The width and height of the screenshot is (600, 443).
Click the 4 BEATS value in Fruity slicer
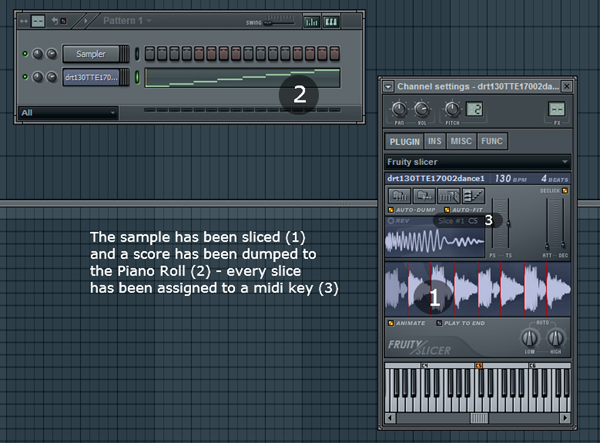coord(554,179)
